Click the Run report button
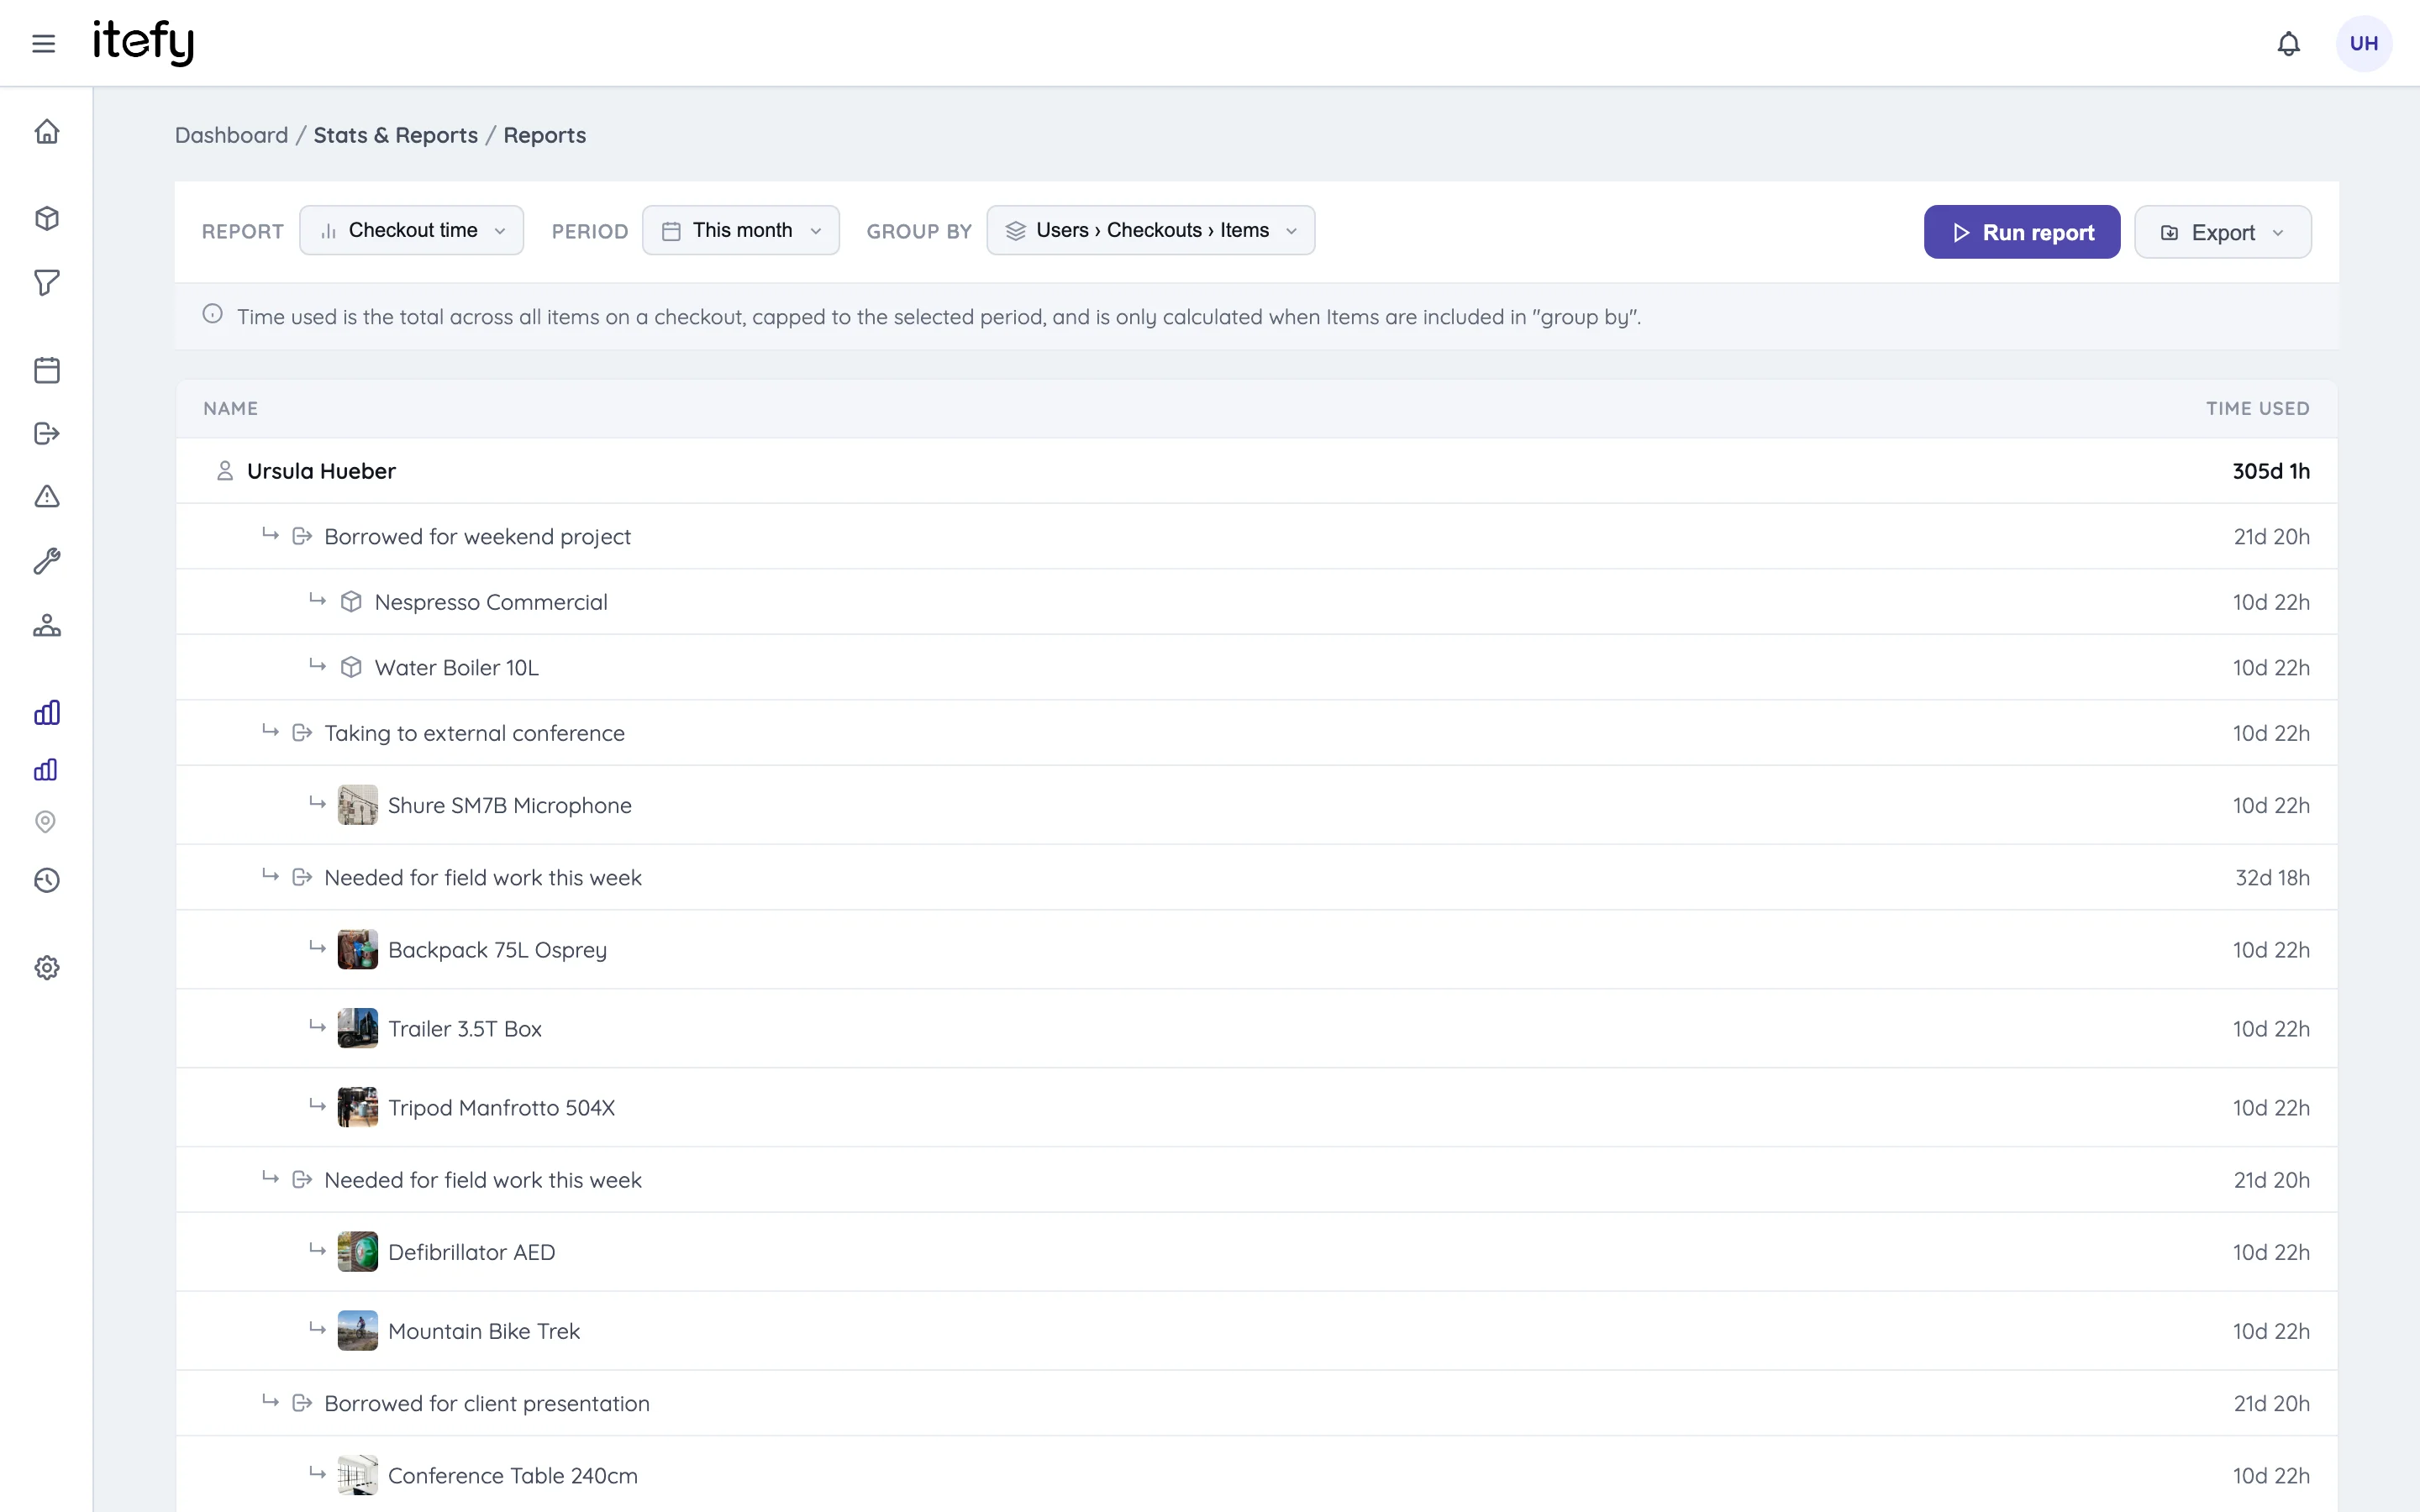The height and width of the screenshot is (1512, 2420). click(2021, 232)
